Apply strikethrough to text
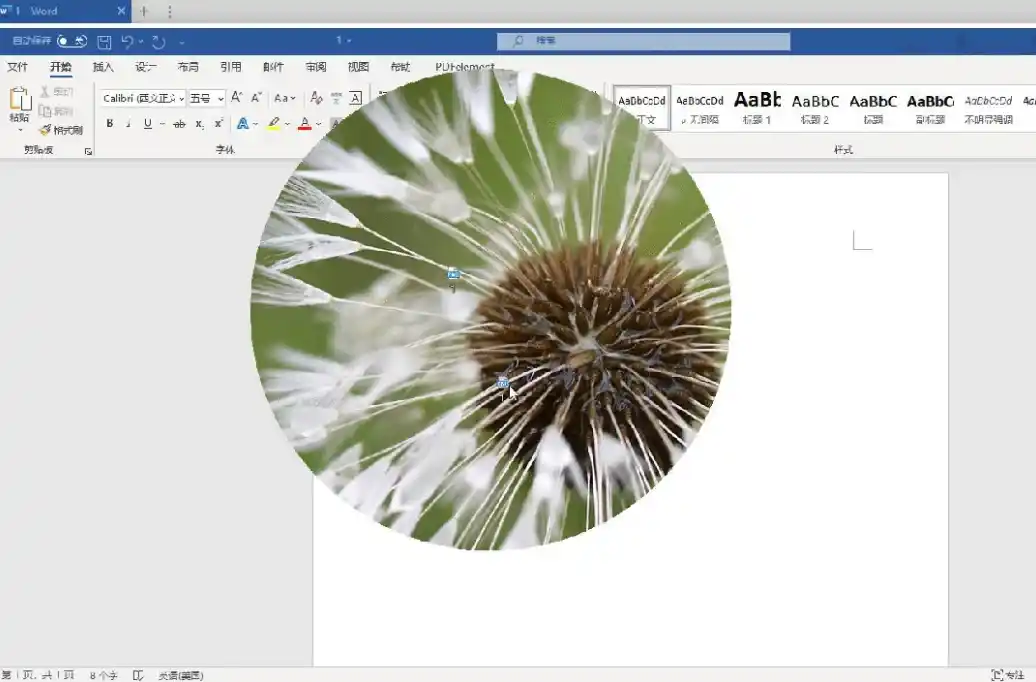 179,124
